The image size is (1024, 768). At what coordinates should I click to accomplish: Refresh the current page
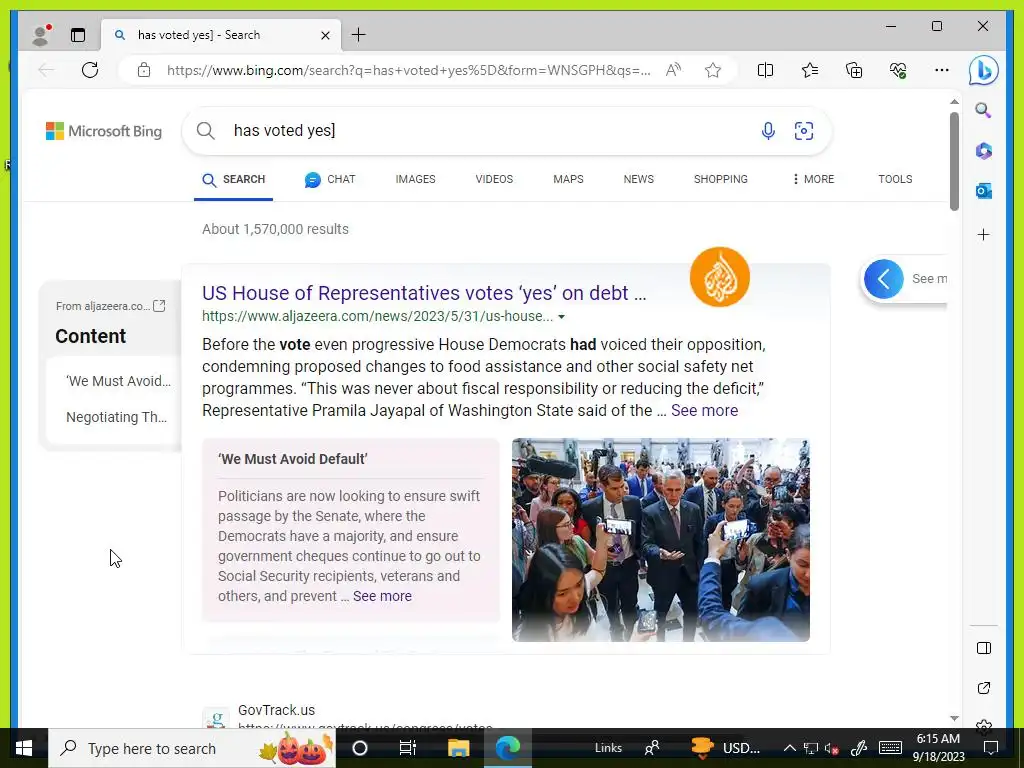[x=90, y=70]
